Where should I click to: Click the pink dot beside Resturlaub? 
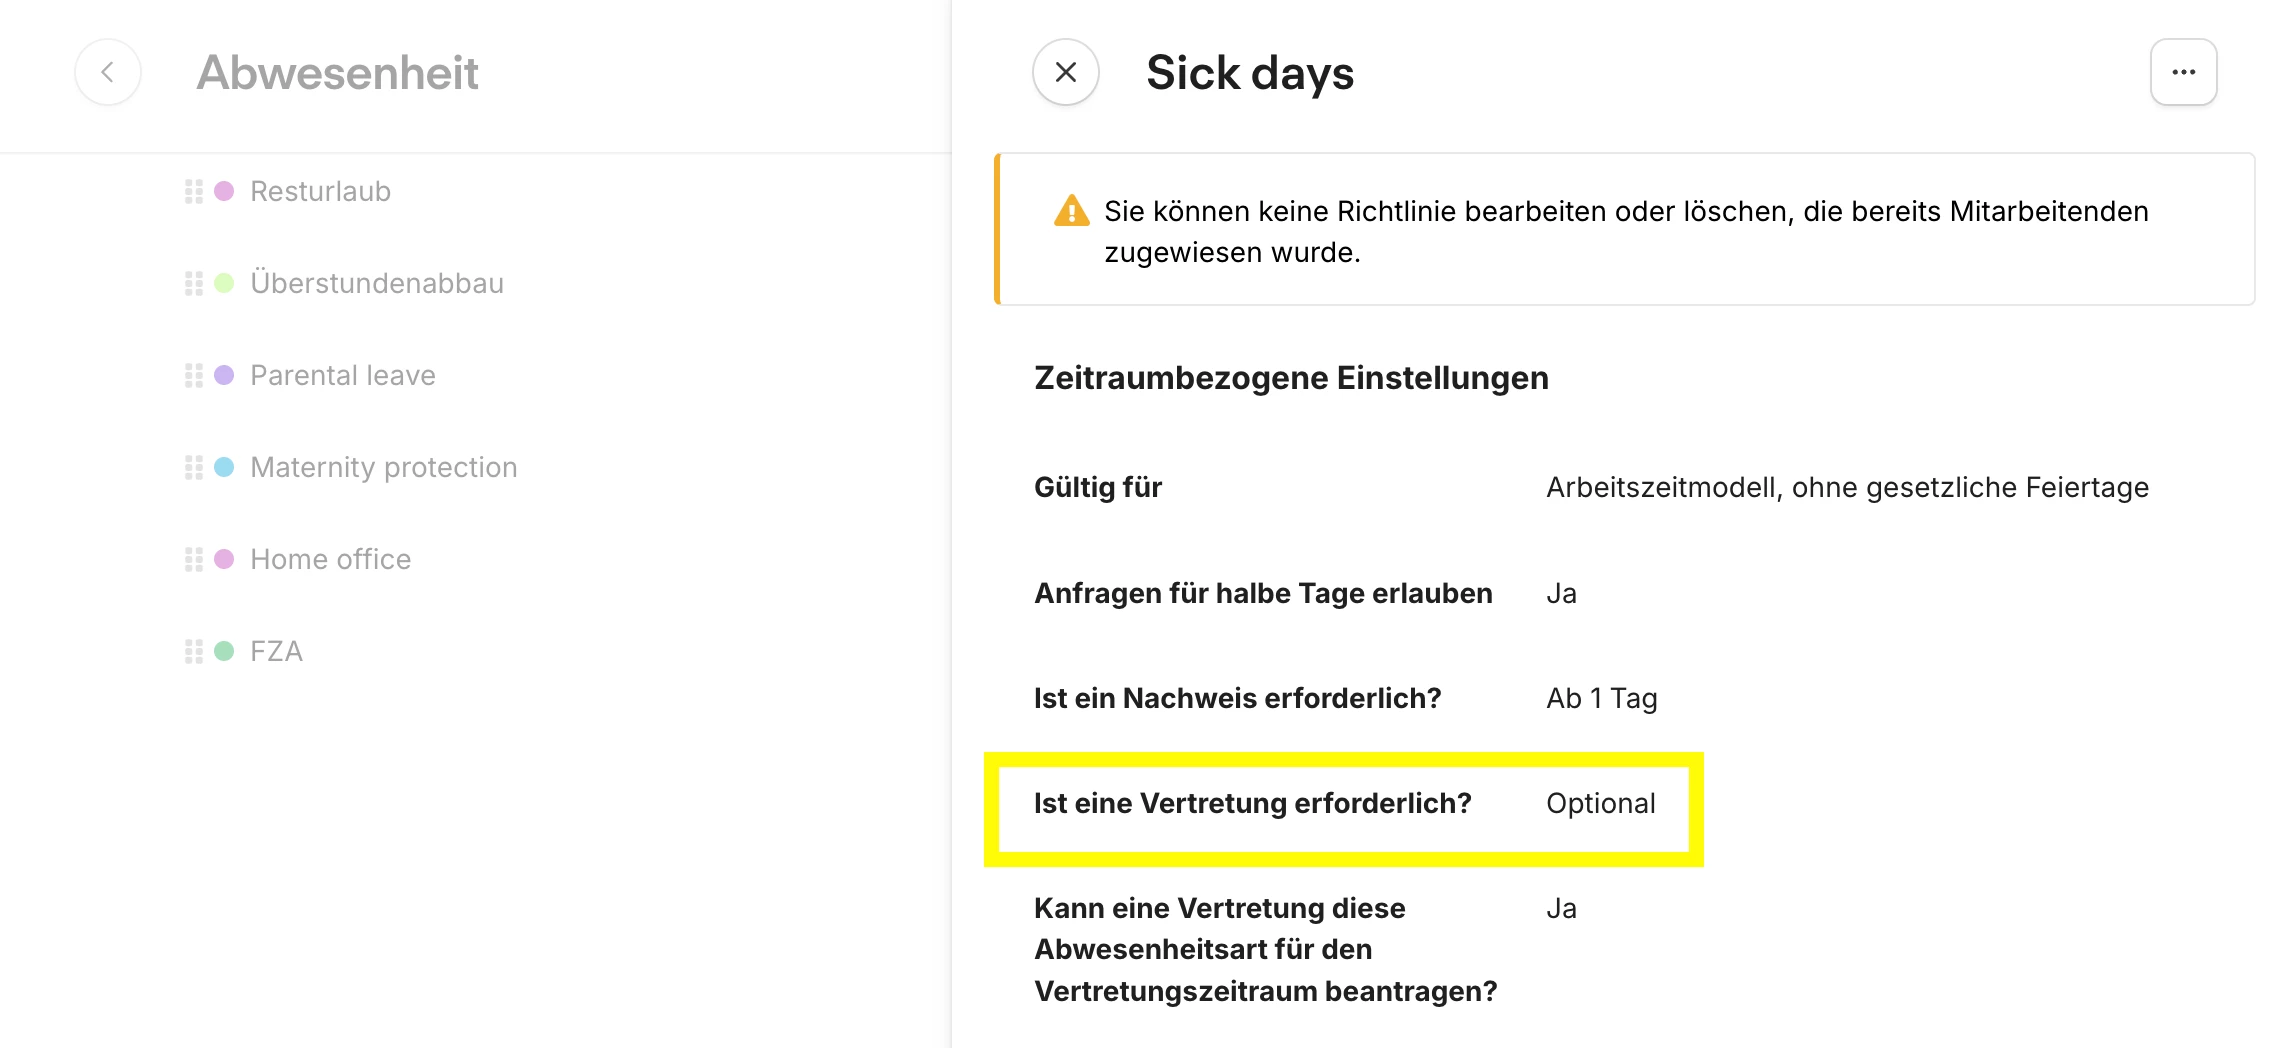coord(225,191)
